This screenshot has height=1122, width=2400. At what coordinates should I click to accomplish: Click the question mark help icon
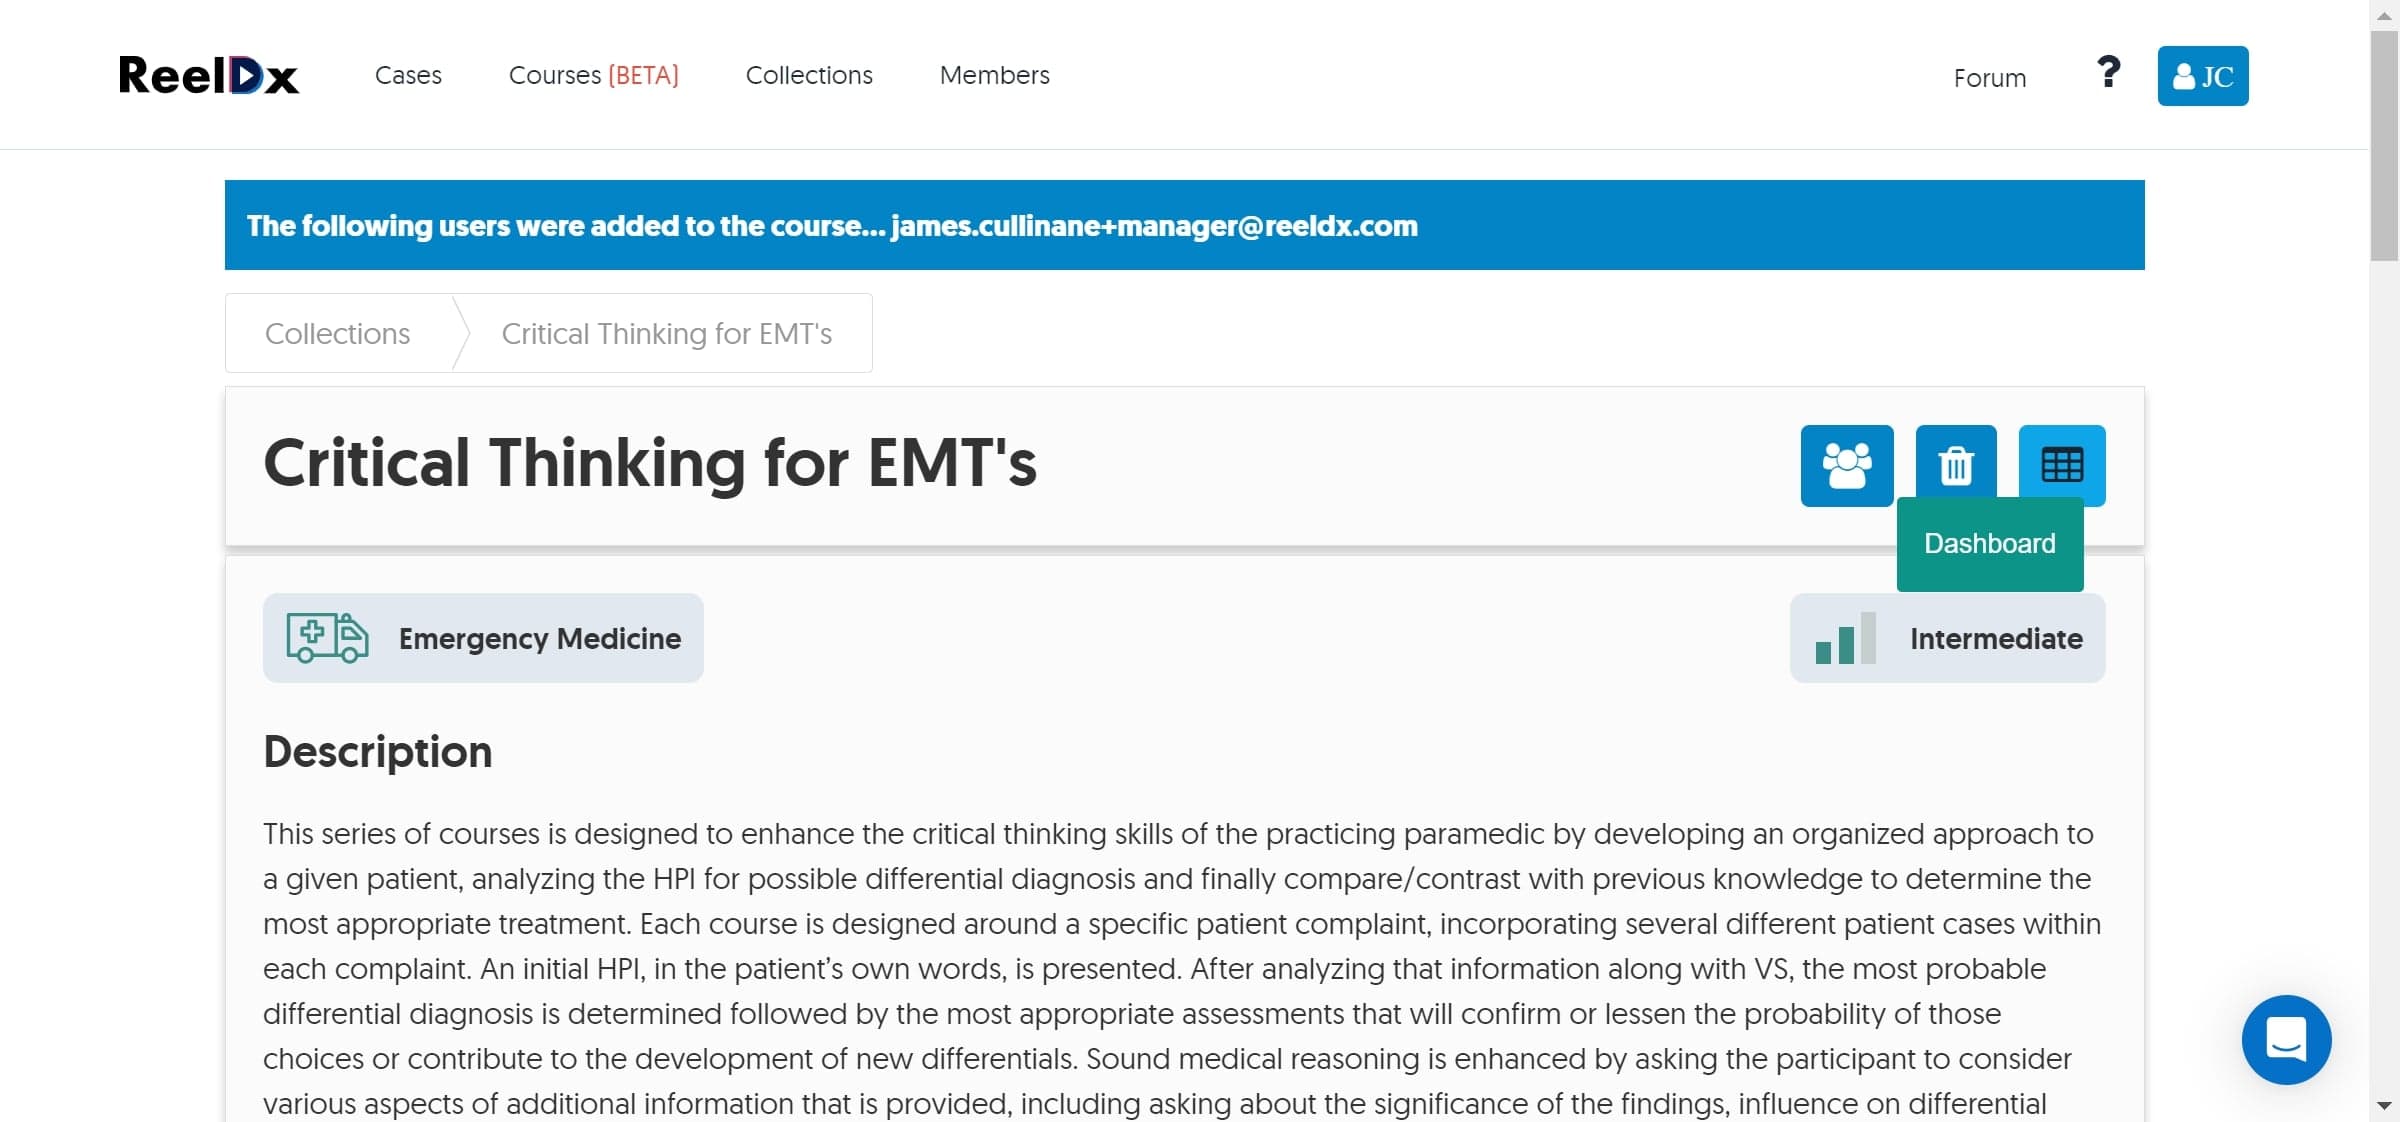point(2108,72)
